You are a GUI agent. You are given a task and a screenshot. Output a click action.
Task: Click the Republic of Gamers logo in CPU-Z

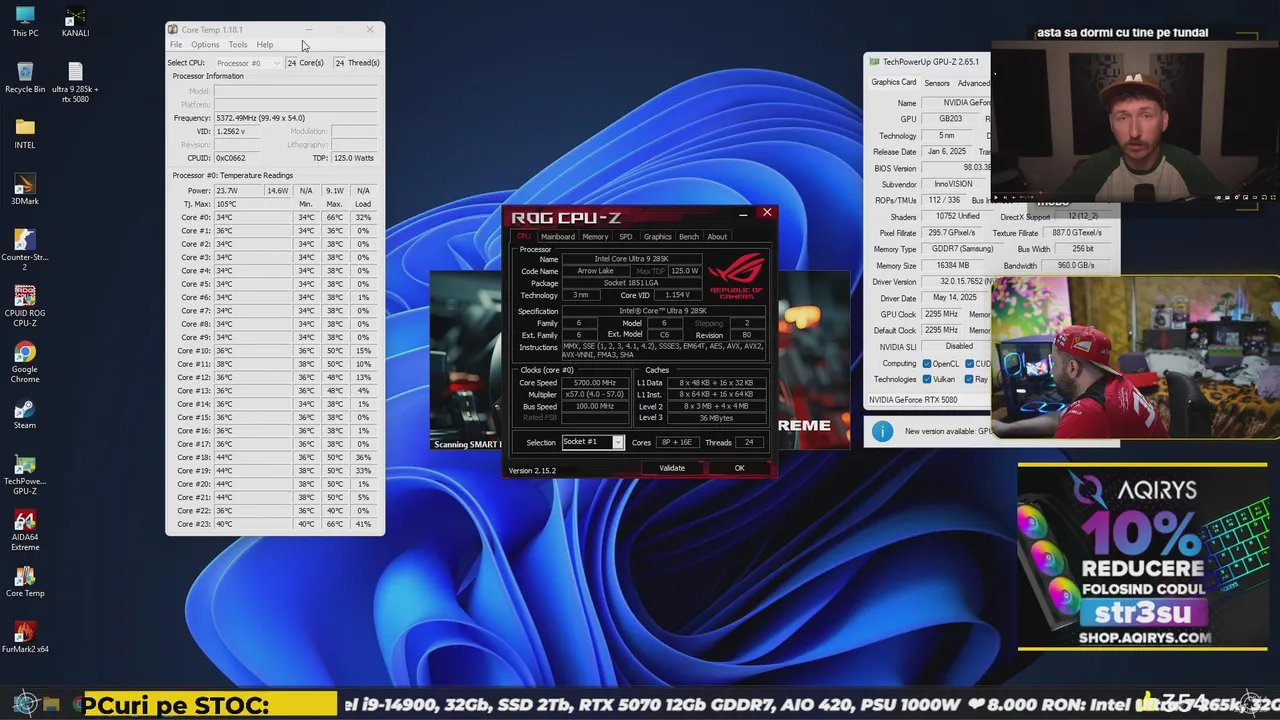[737, 276]
